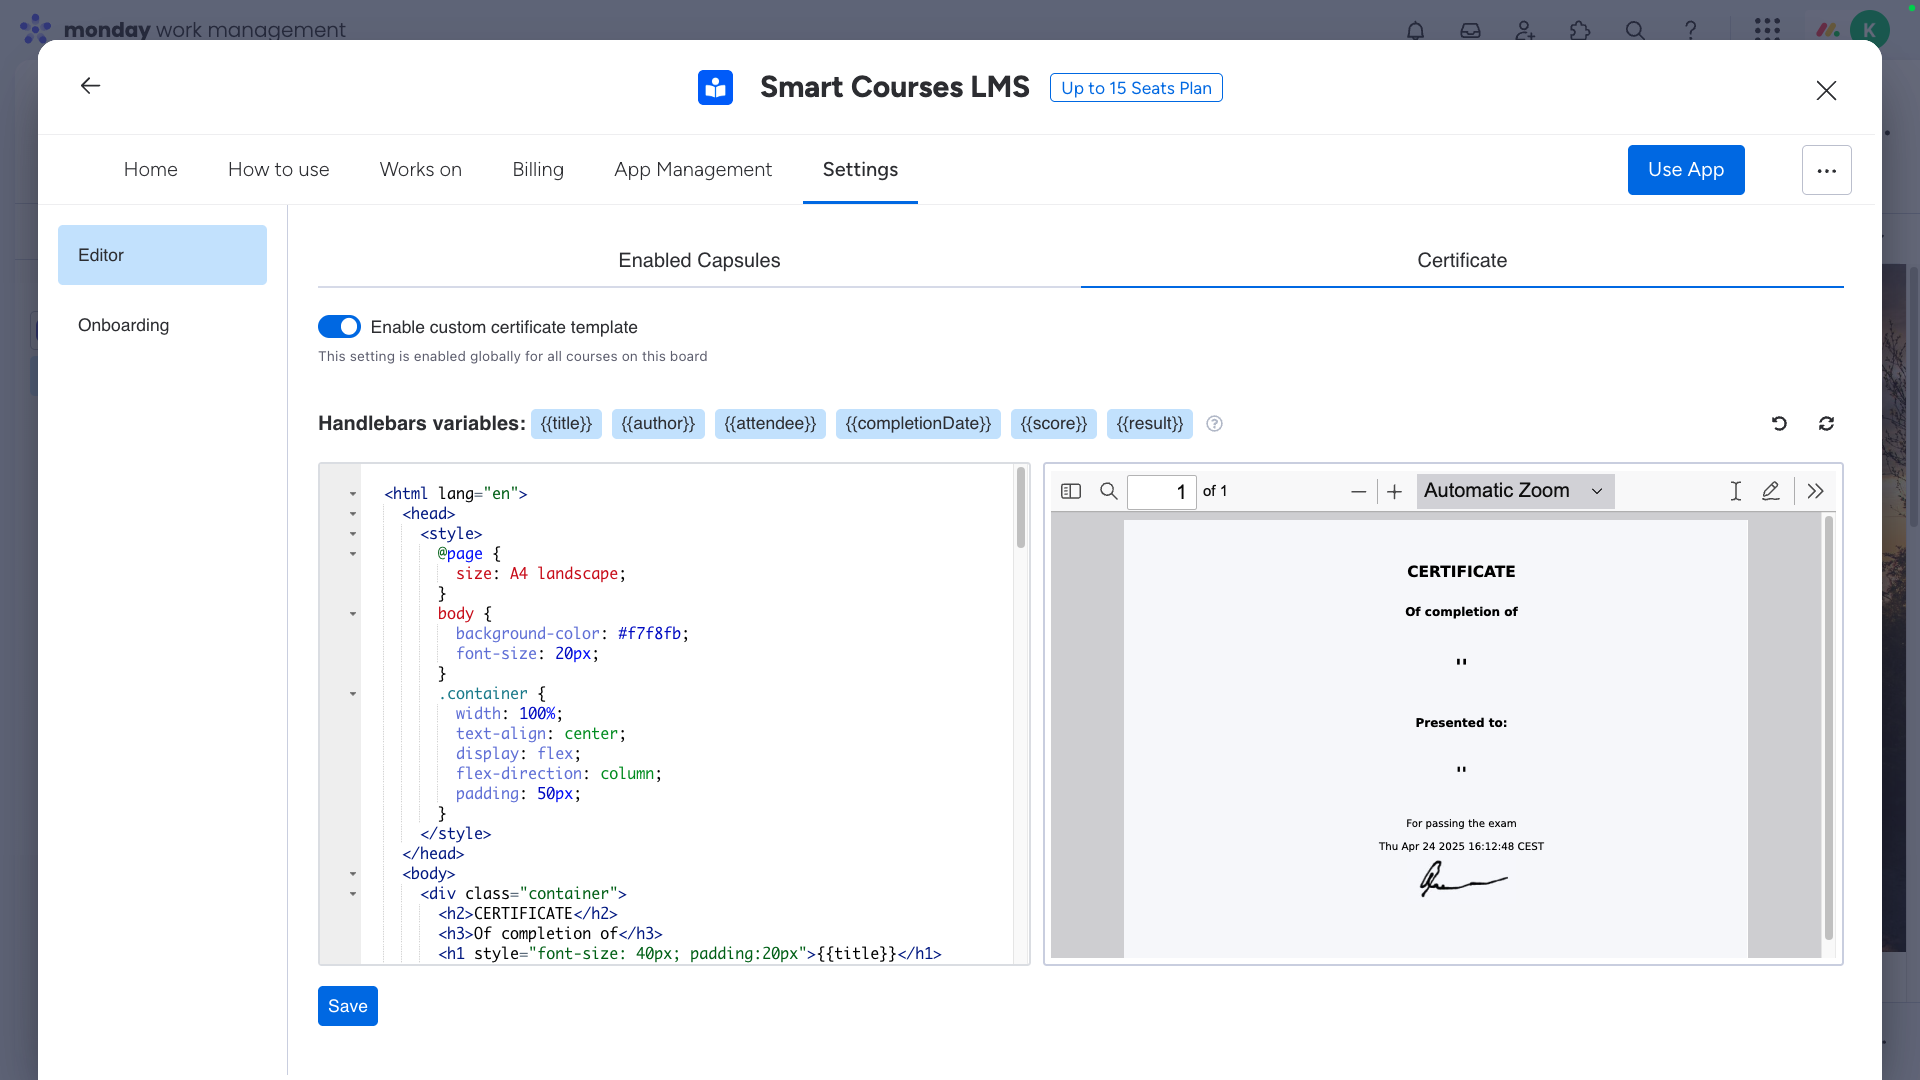Select the Certificate tab

[1462, 261]
